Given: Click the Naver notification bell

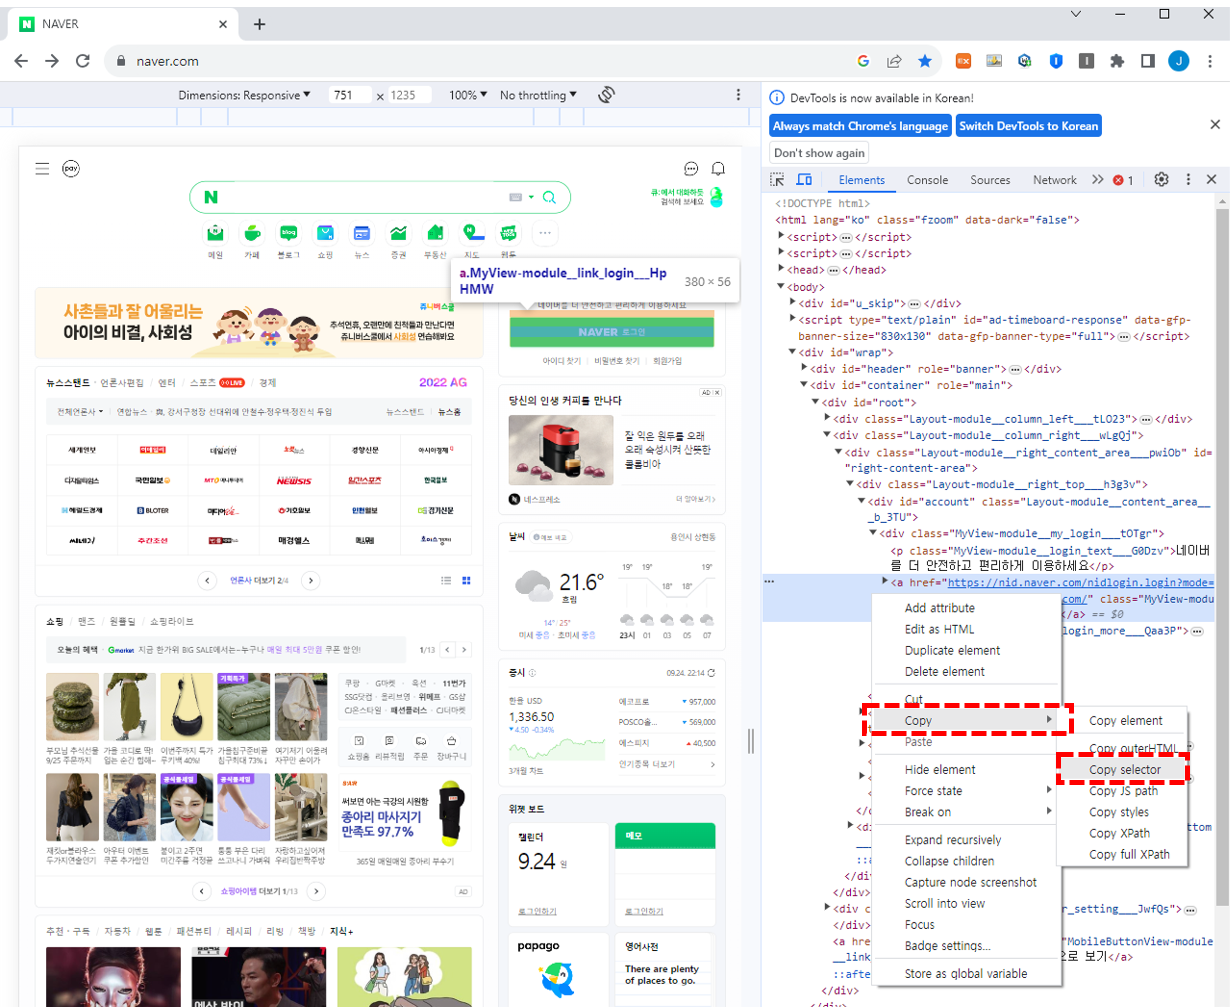Looking at the screenshot, I should [x=718, y=169].
